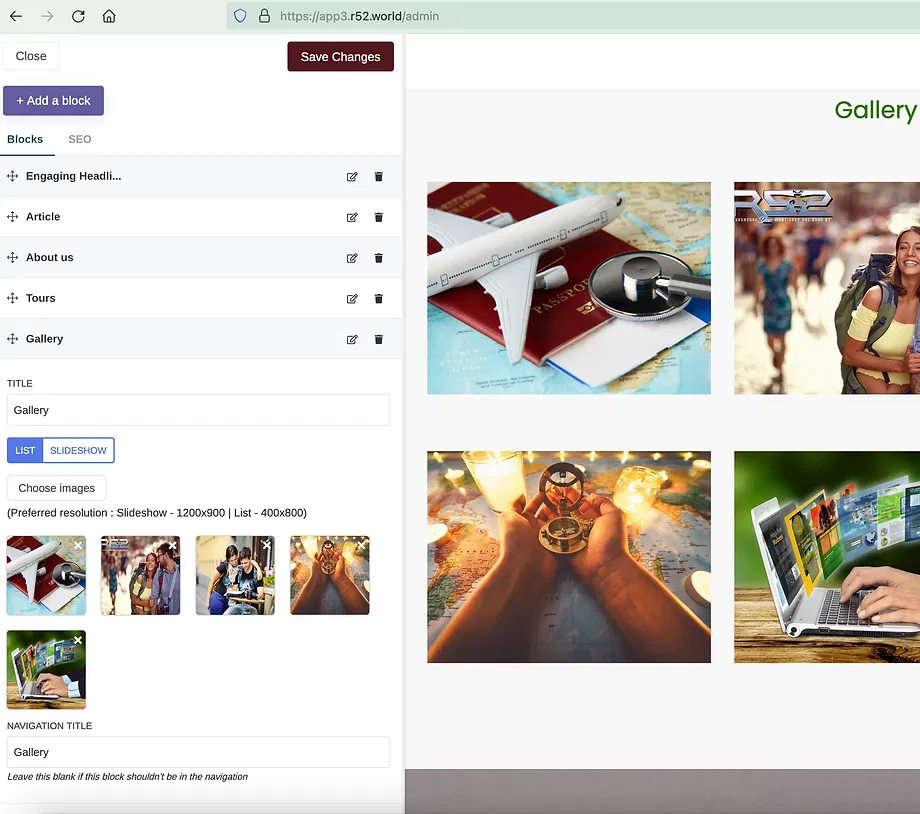This screenshot has width=920, height=814.
Task: Click the drag handle for Gallery block
Action: coord(13,339)
